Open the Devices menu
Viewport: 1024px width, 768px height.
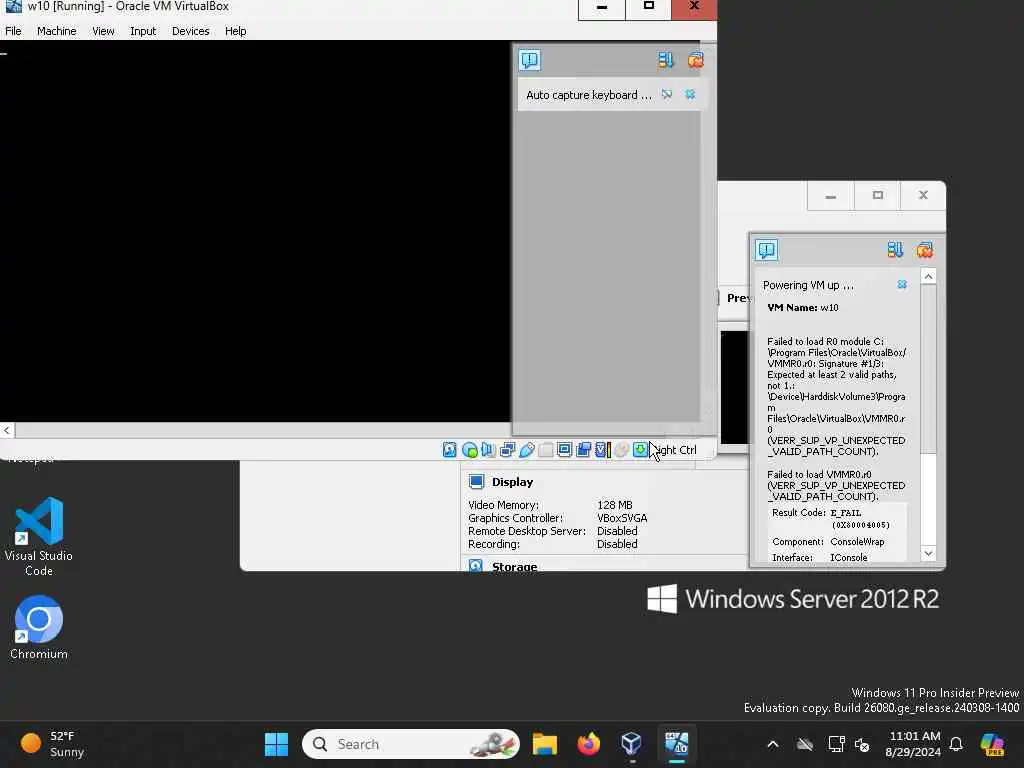pyautogui.click(x=190, y=31)
